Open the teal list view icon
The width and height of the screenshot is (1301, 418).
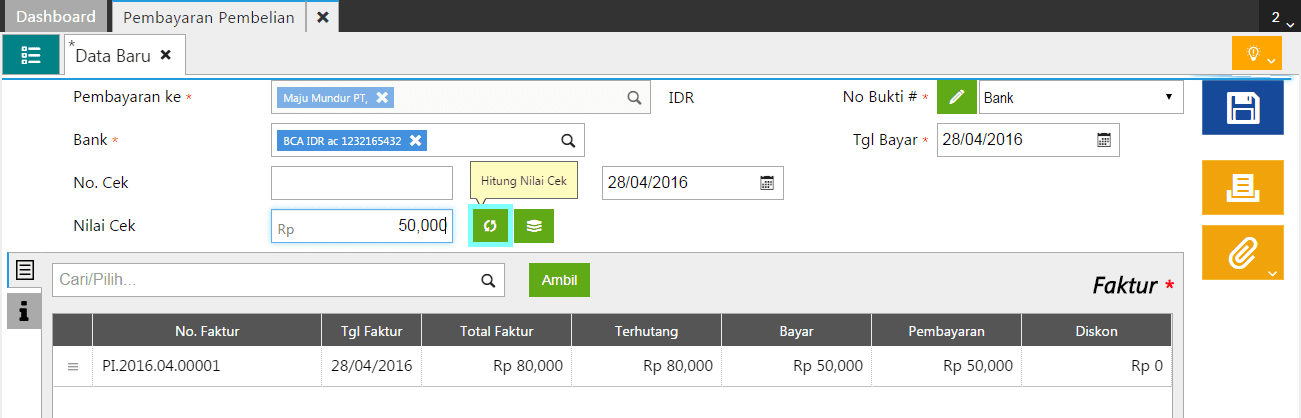click(x=31, y=54)
